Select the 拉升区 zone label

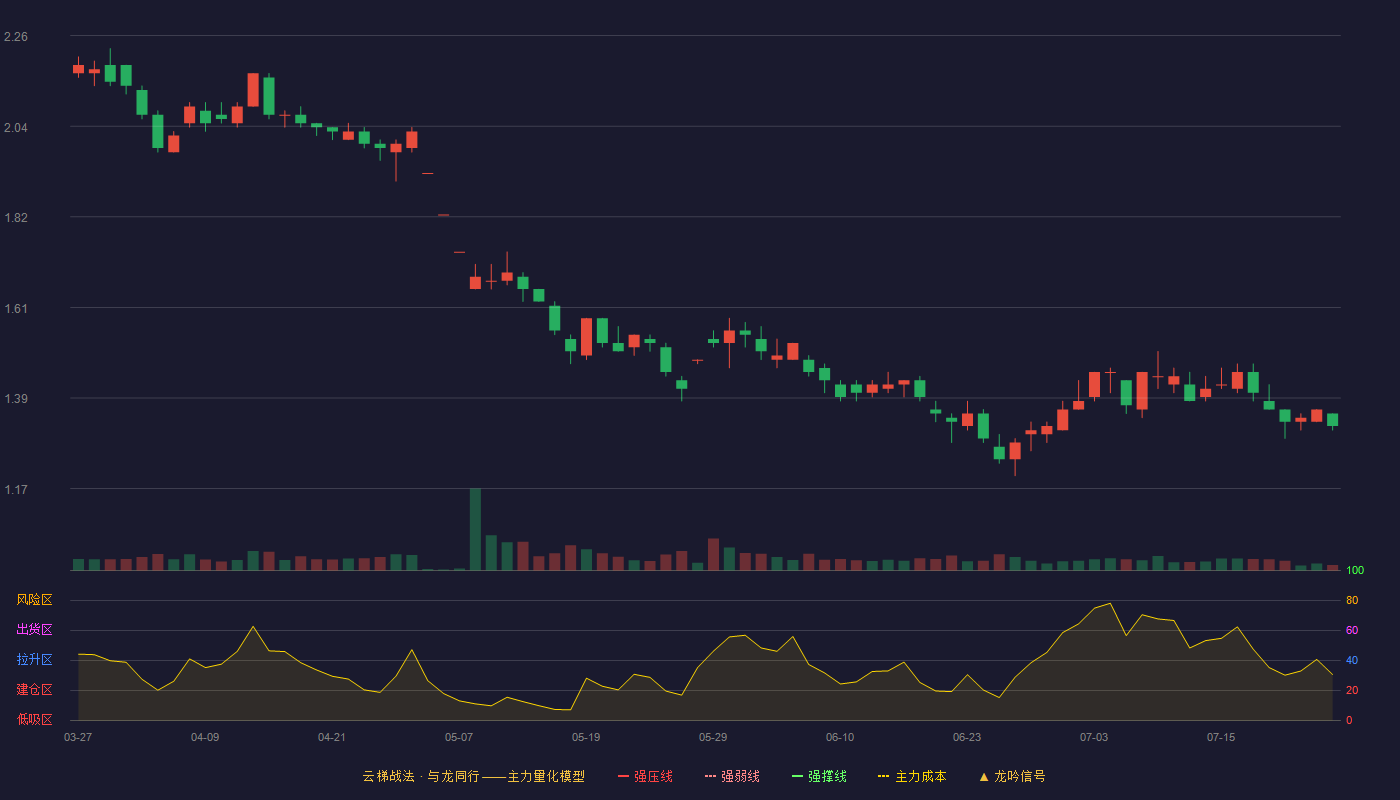point(34,660)
